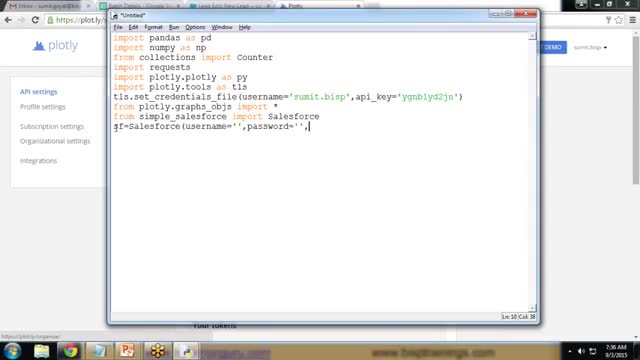Show hidden system tray icons
Screen dimensions: 640x360
tap(570, 351)
